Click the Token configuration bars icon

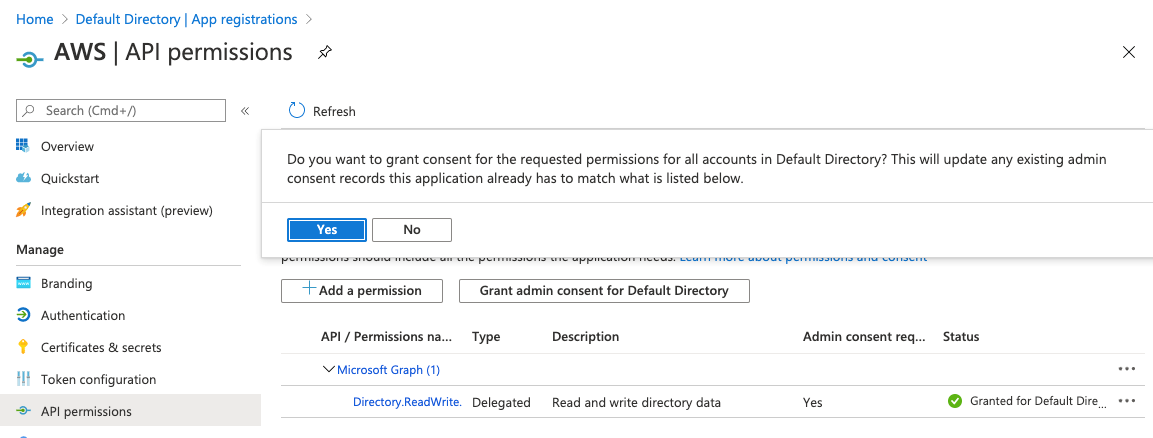(x=23, y=379)
